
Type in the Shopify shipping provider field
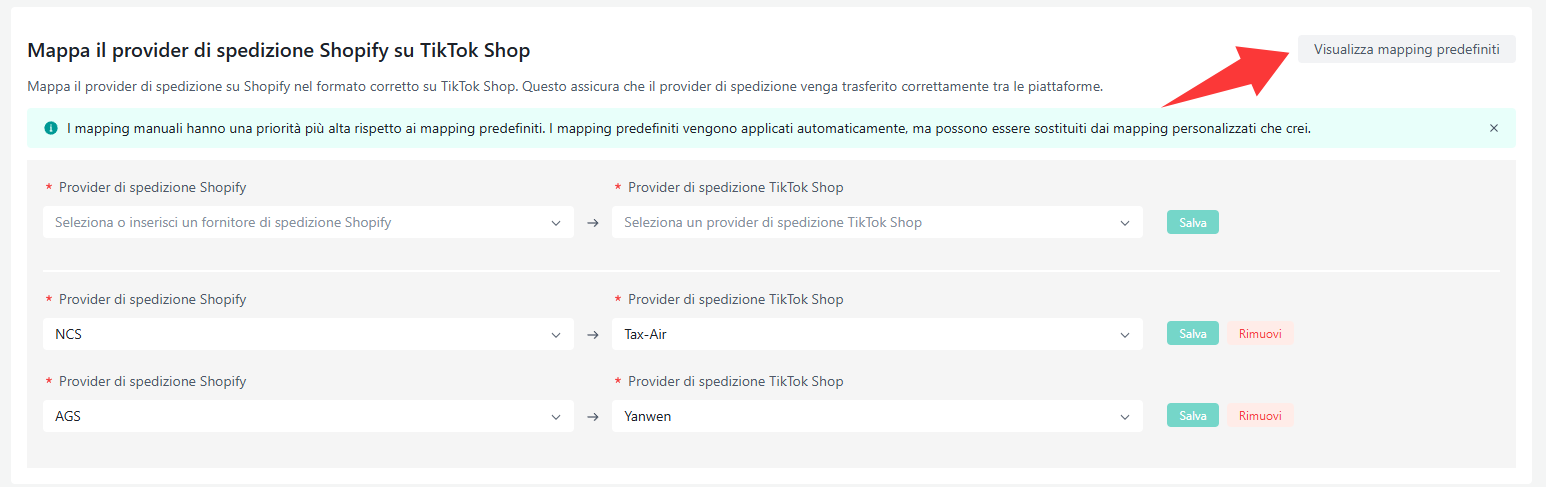point(290,222)
